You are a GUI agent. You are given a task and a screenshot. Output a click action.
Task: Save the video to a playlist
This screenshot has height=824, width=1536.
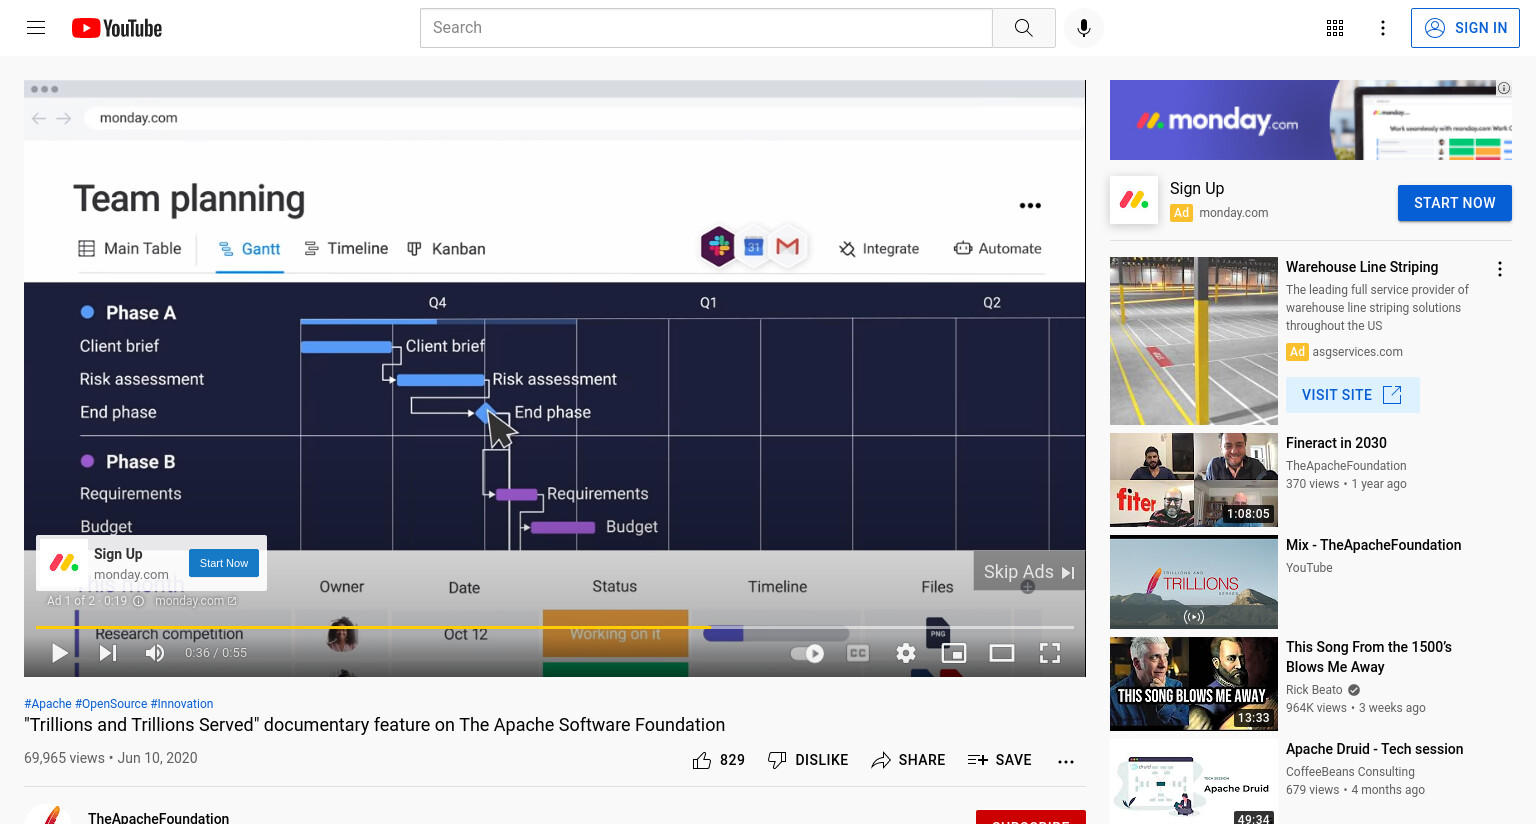[1000, 760]
